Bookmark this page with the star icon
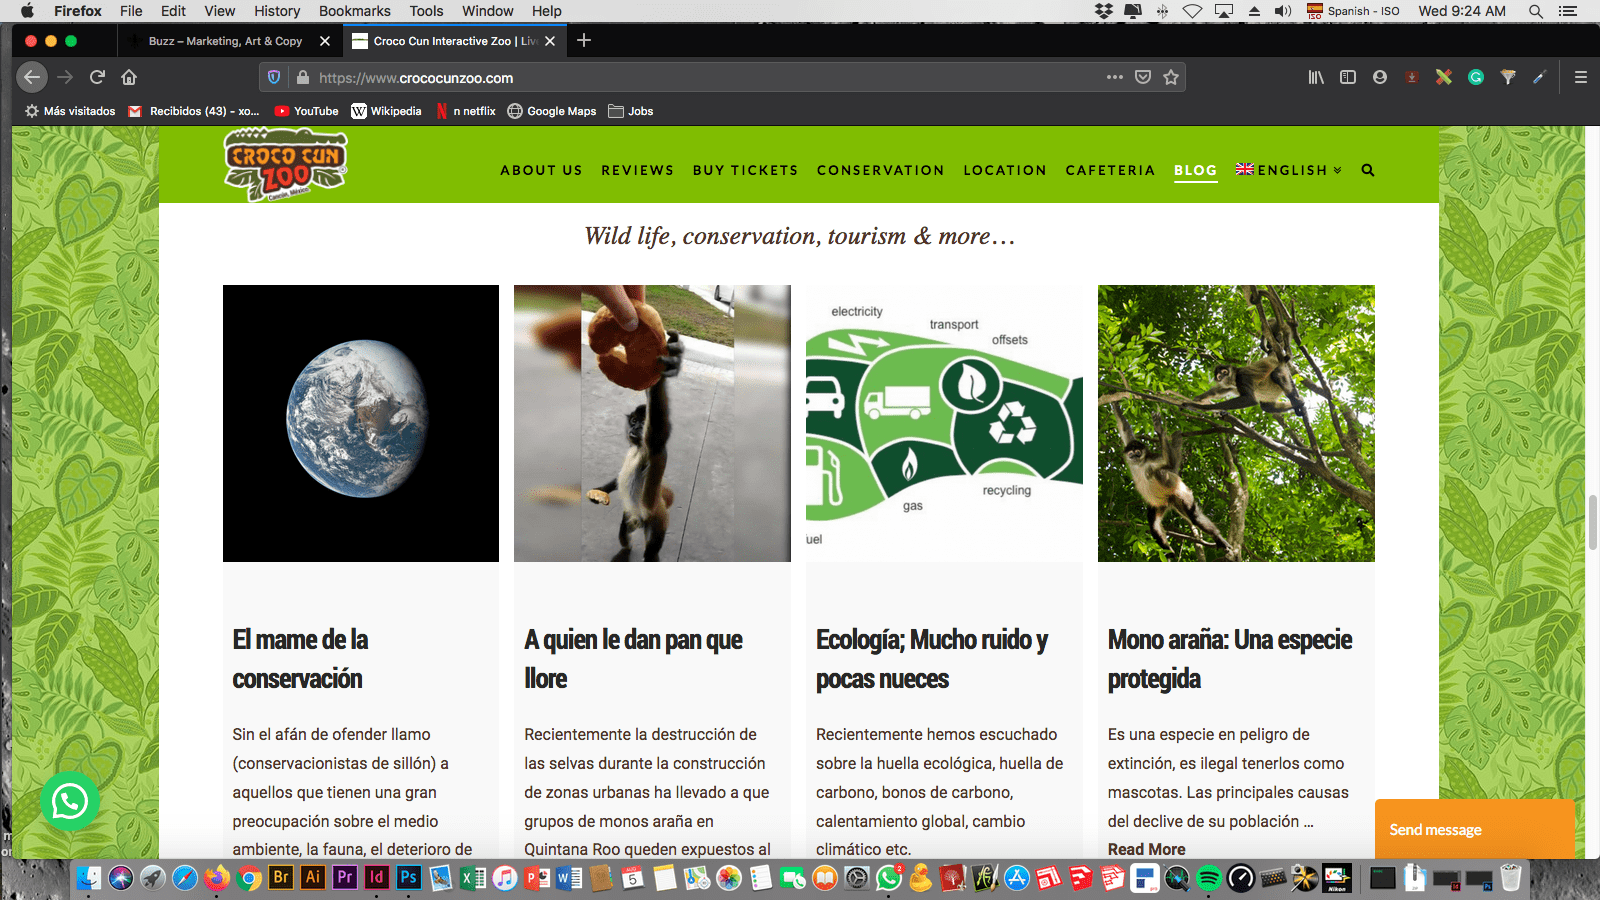The width and height of the screenshot is (1600, 900). coord(1171,77)
